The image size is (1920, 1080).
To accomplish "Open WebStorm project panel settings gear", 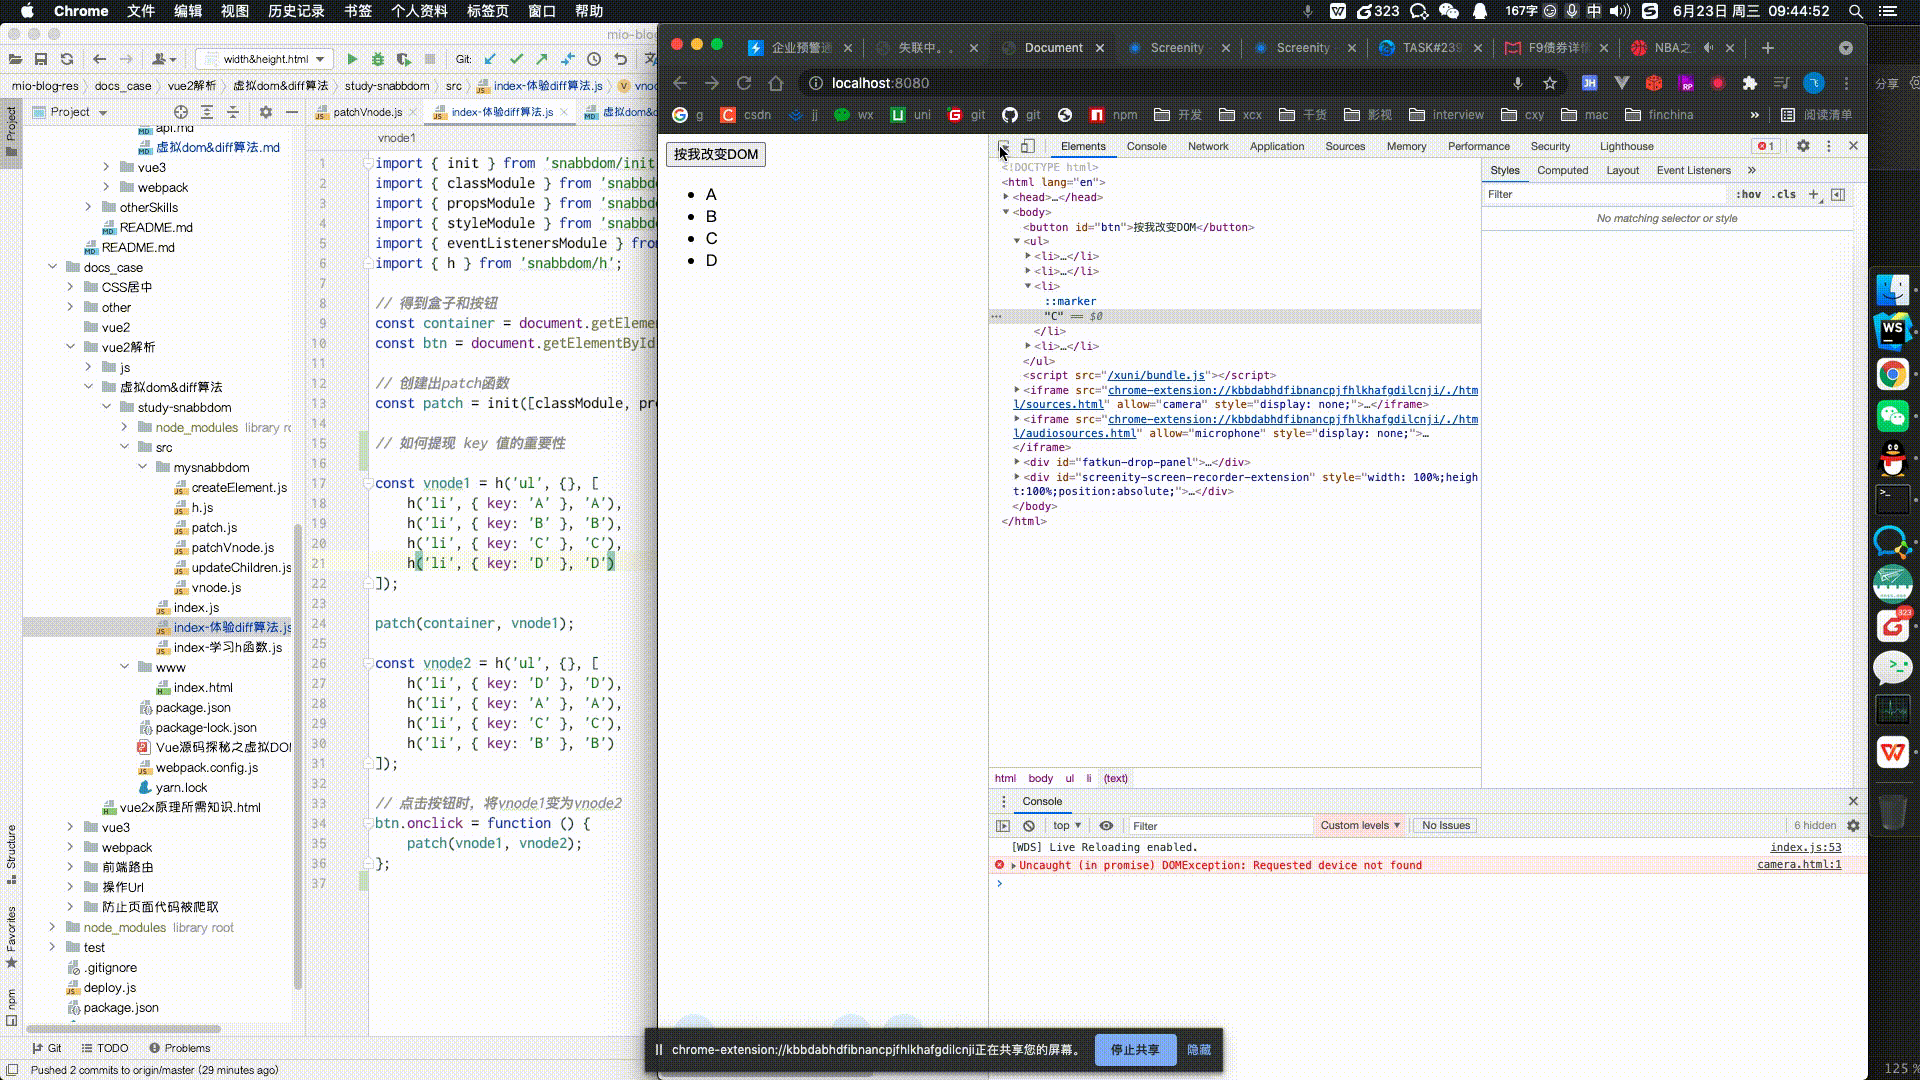I will coord(265,112).
